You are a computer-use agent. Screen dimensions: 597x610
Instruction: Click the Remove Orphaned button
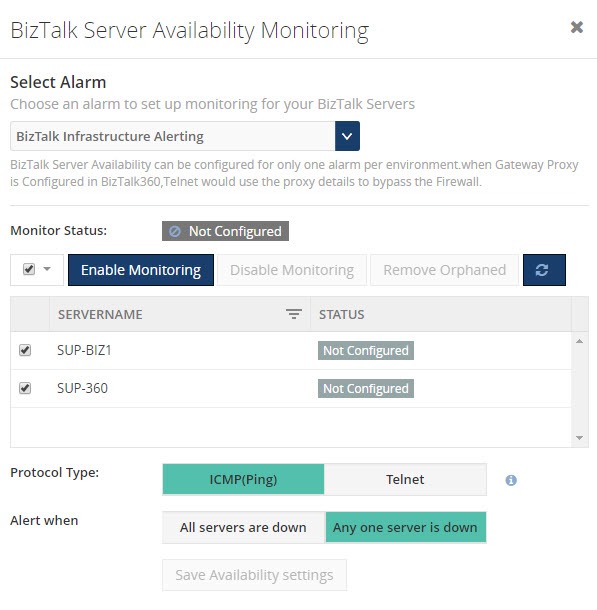pos(445,270)
